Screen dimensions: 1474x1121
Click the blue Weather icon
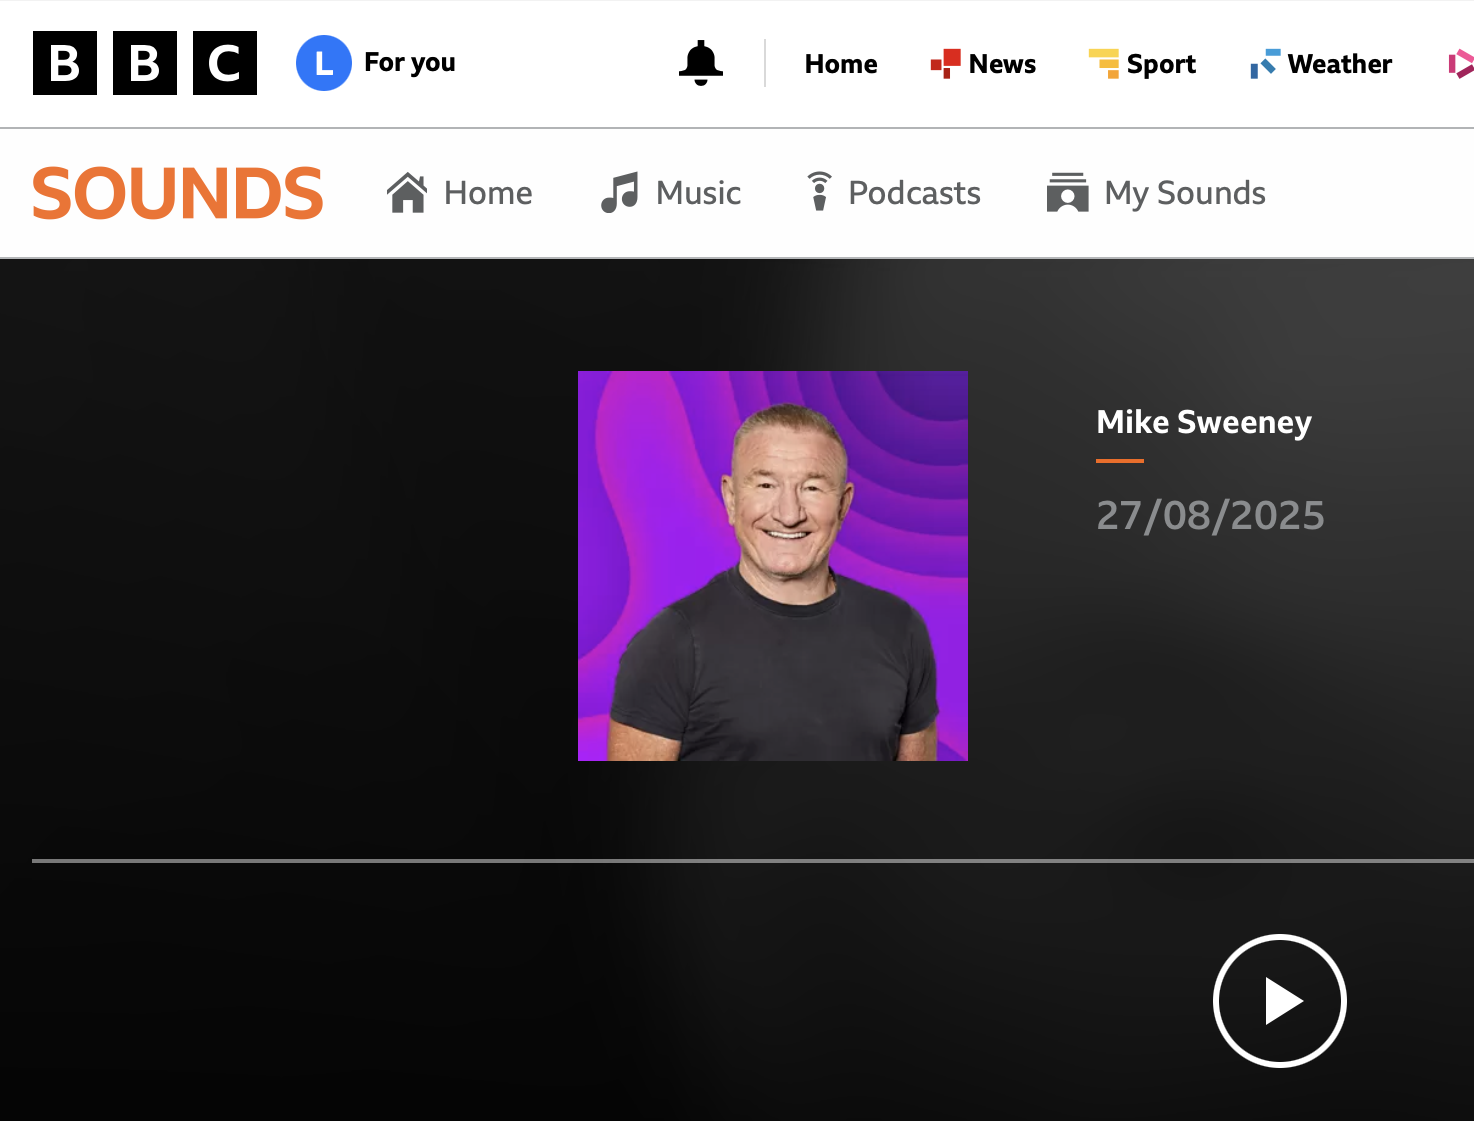click(x=1264, y=64)
